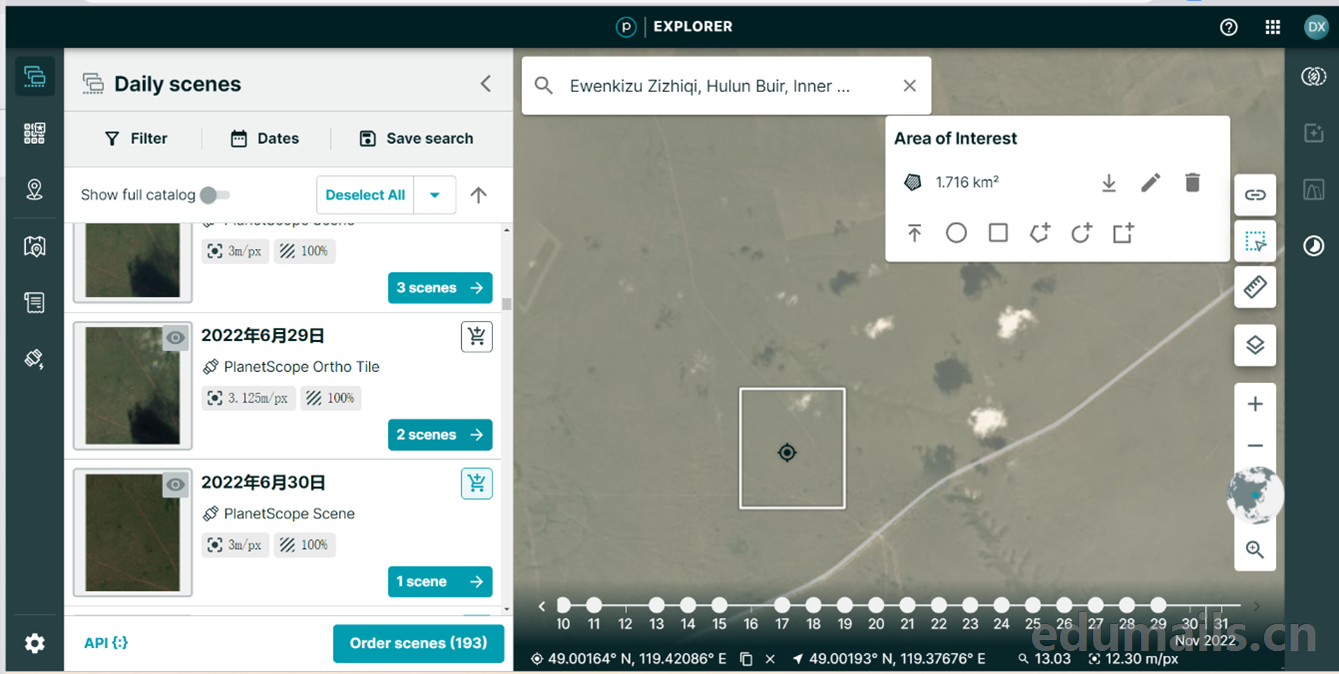Open the Dates selector
This screenshot has height=674, width=1339.
point(265,139)
